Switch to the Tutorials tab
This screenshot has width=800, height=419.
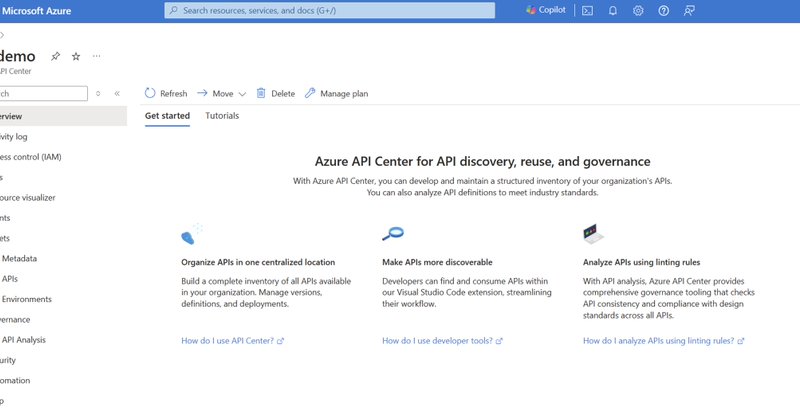222,116
